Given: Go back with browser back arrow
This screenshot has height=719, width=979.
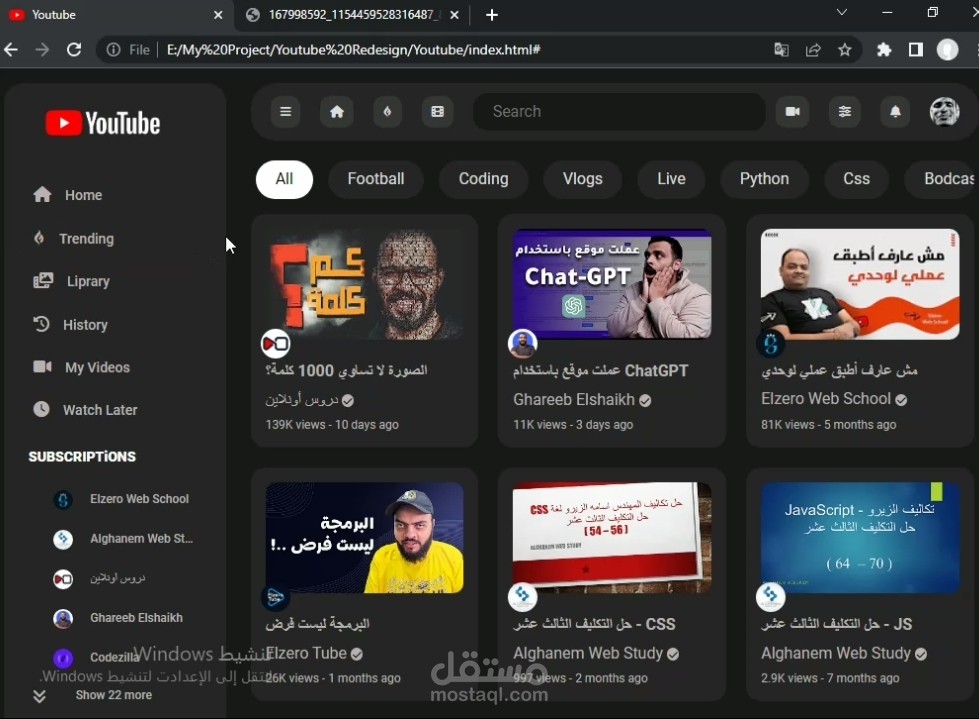Looking at the screenshot, I should (11, 49).
